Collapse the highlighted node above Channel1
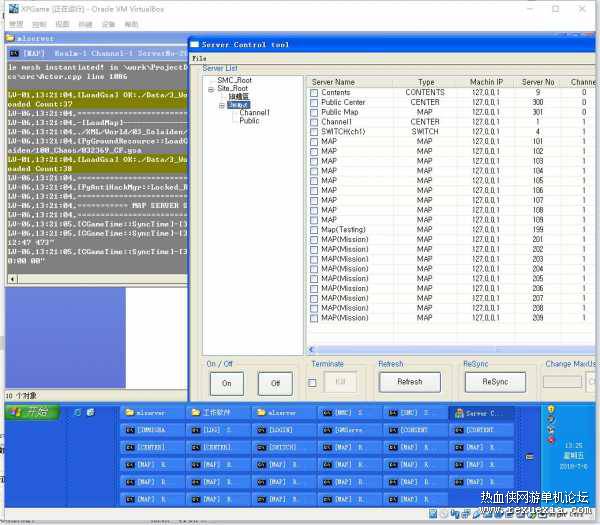Viewport: 600px width, 525px height. click(x=222, y=106)
